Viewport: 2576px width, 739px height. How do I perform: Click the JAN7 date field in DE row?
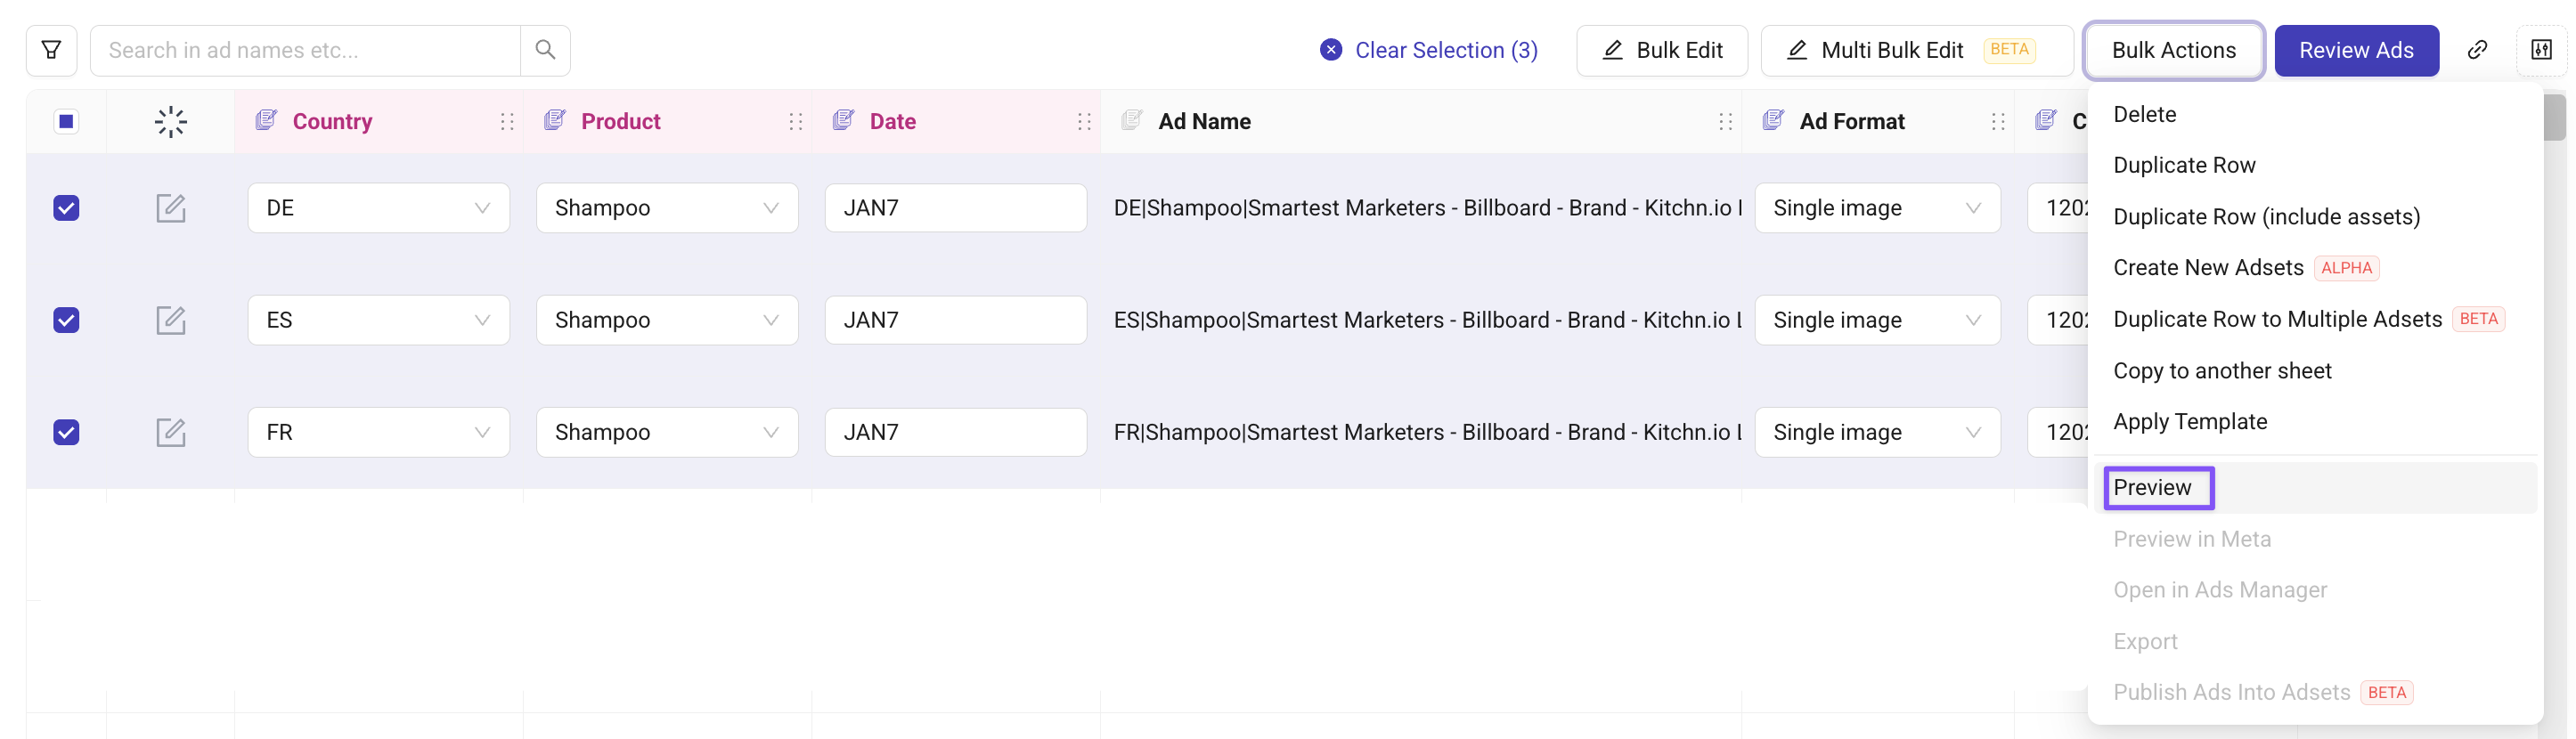click(x=956, y=208)
